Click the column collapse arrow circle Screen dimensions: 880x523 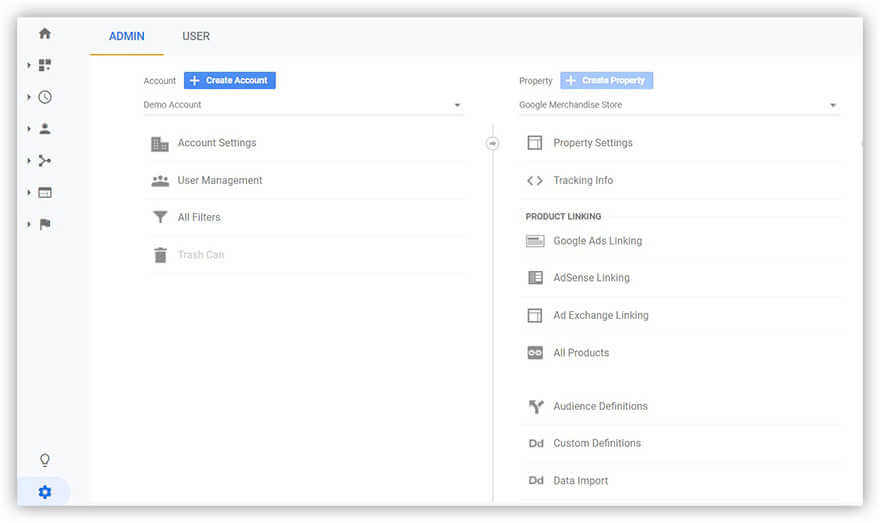coord(492,143)
